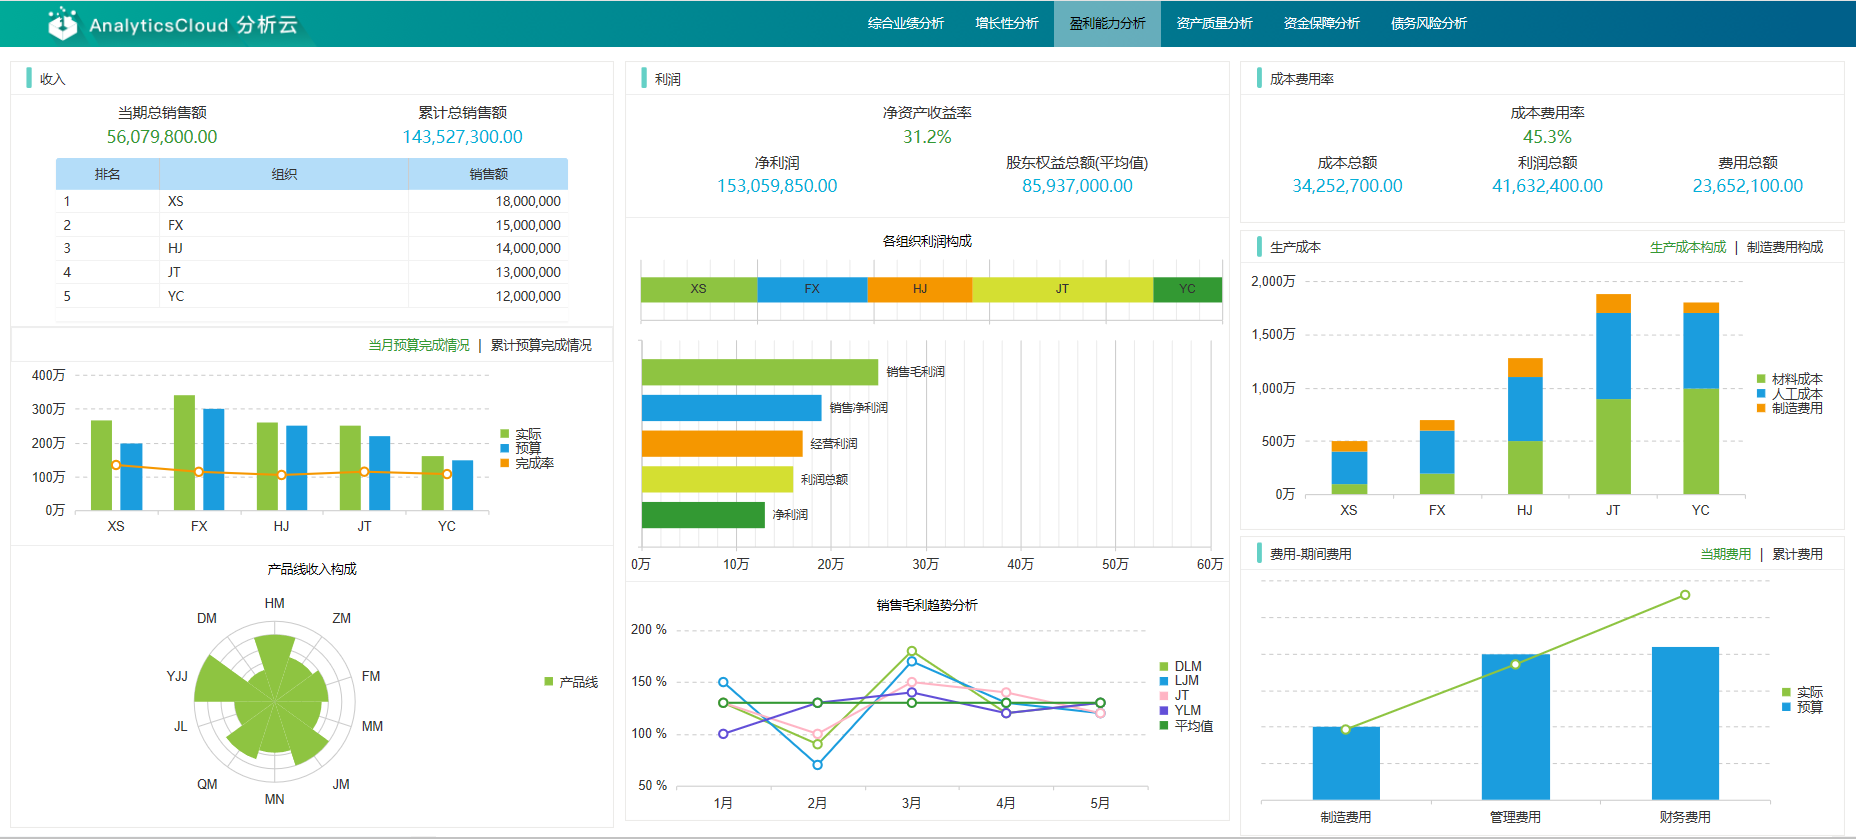Screen dimensions: 1856x839
Task: Toggle the 平均值 series legend
Action: 1186,726
